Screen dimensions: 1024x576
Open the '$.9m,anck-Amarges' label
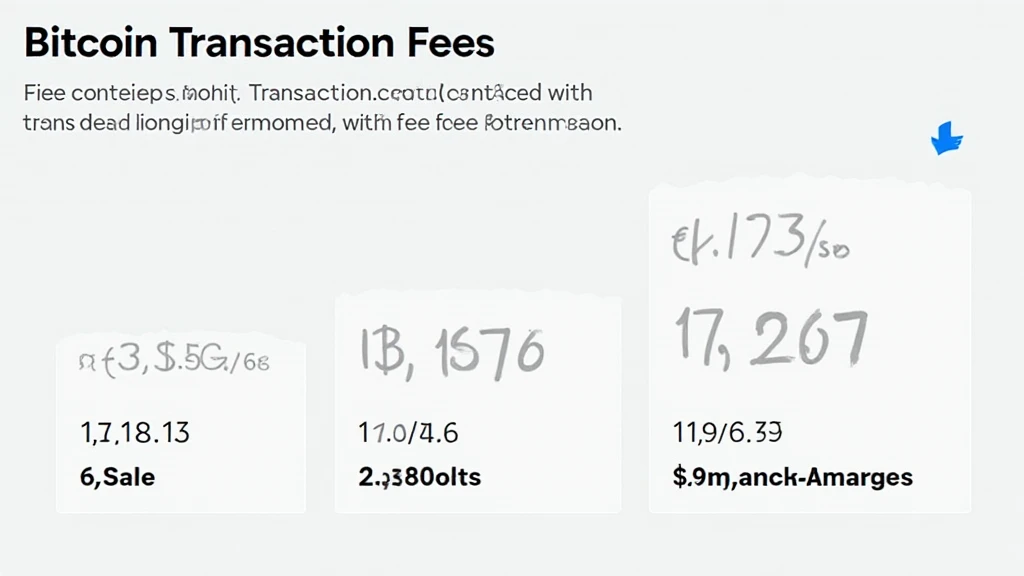click(x=793, y=477)
